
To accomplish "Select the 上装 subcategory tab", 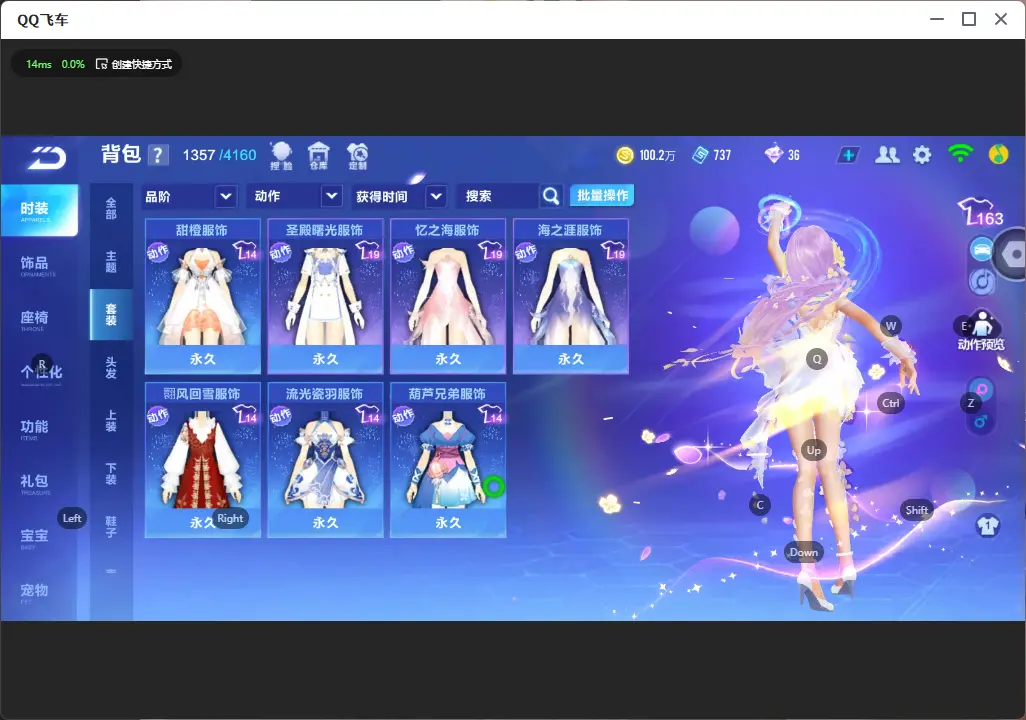I will (111, 421).
